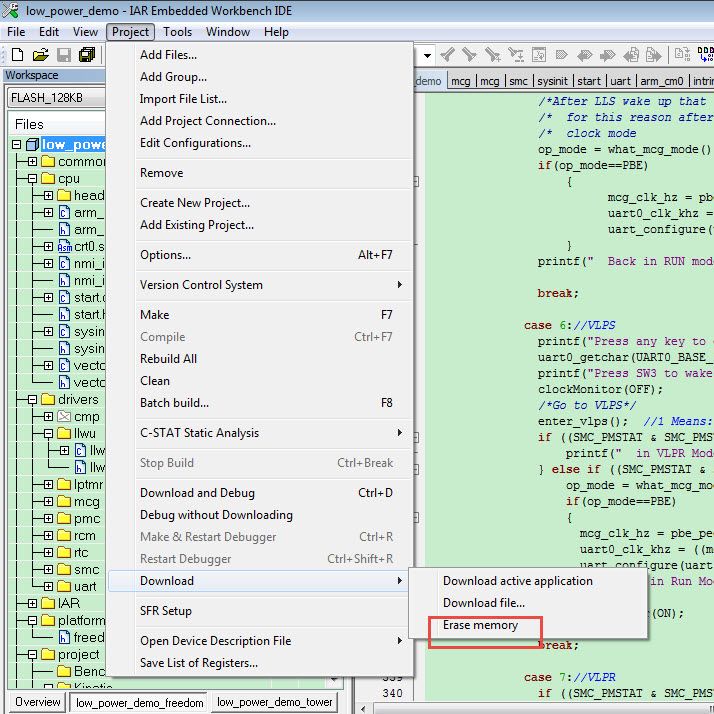Expand the uart folder node
The height and width of the screenshot is (714, 714).
point(48,586)
